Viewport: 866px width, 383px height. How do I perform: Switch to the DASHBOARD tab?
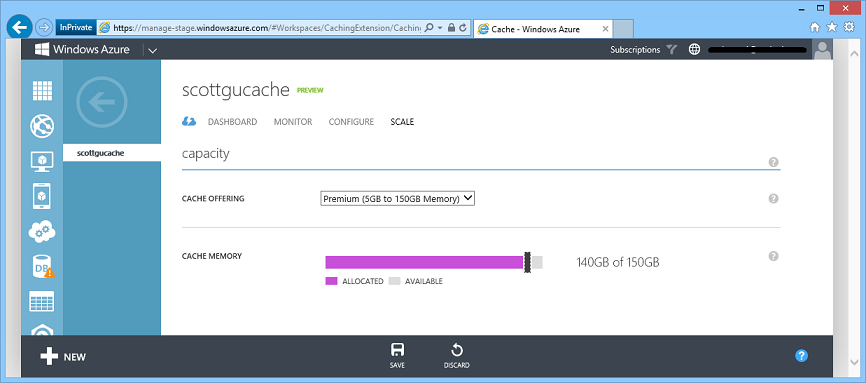click(x=233, y=122)
